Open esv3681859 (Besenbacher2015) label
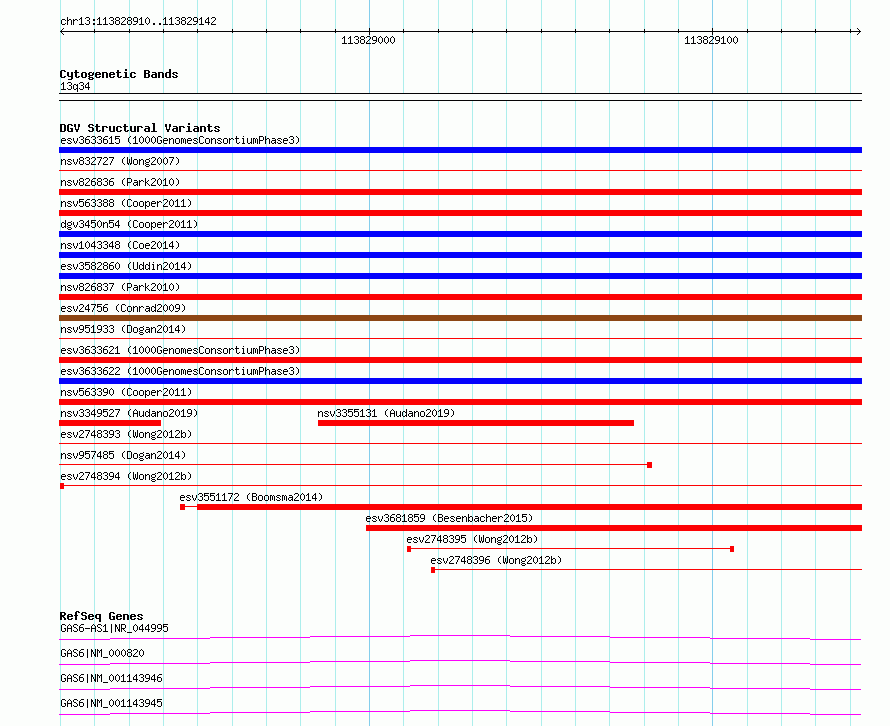Viewport: 890px width, 726px height. click(x=449, y=518)
